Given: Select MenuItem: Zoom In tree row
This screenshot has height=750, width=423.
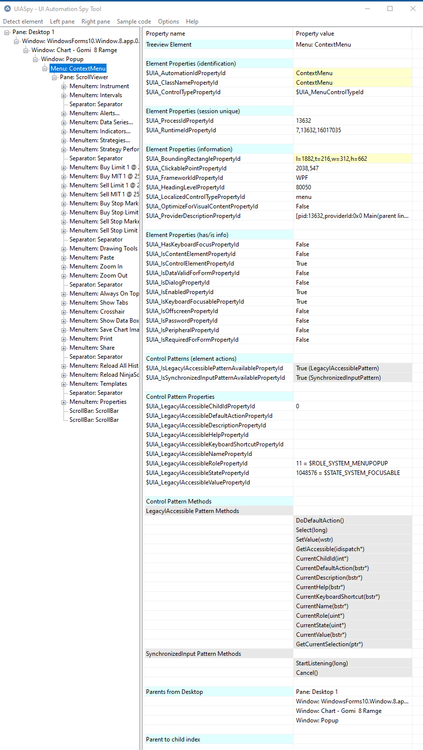Looking at the screenshot, I should 96,266.
